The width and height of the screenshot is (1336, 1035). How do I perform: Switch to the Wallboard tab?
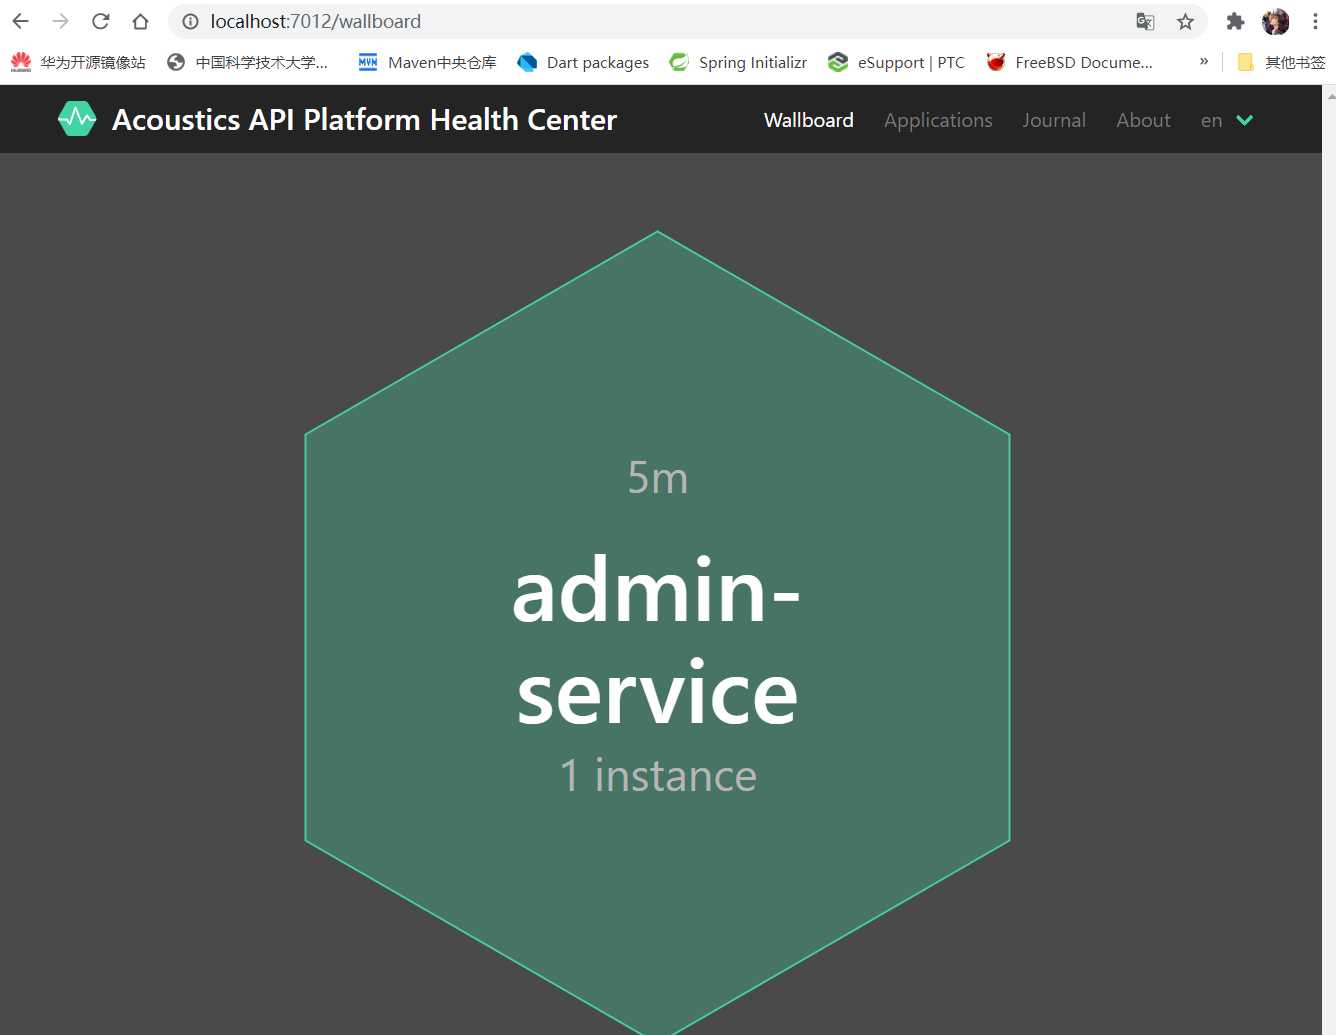coord(808,120)
